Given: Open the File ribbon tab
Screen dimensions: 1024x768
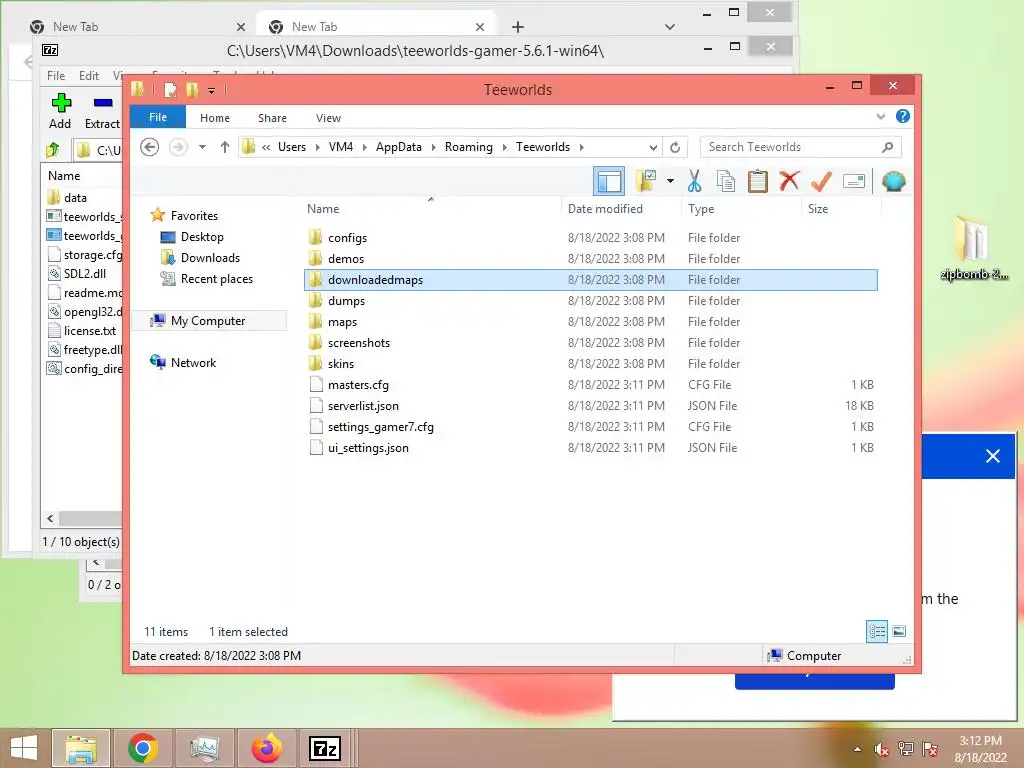Looking at the screenshot, I should click(158, 117).
